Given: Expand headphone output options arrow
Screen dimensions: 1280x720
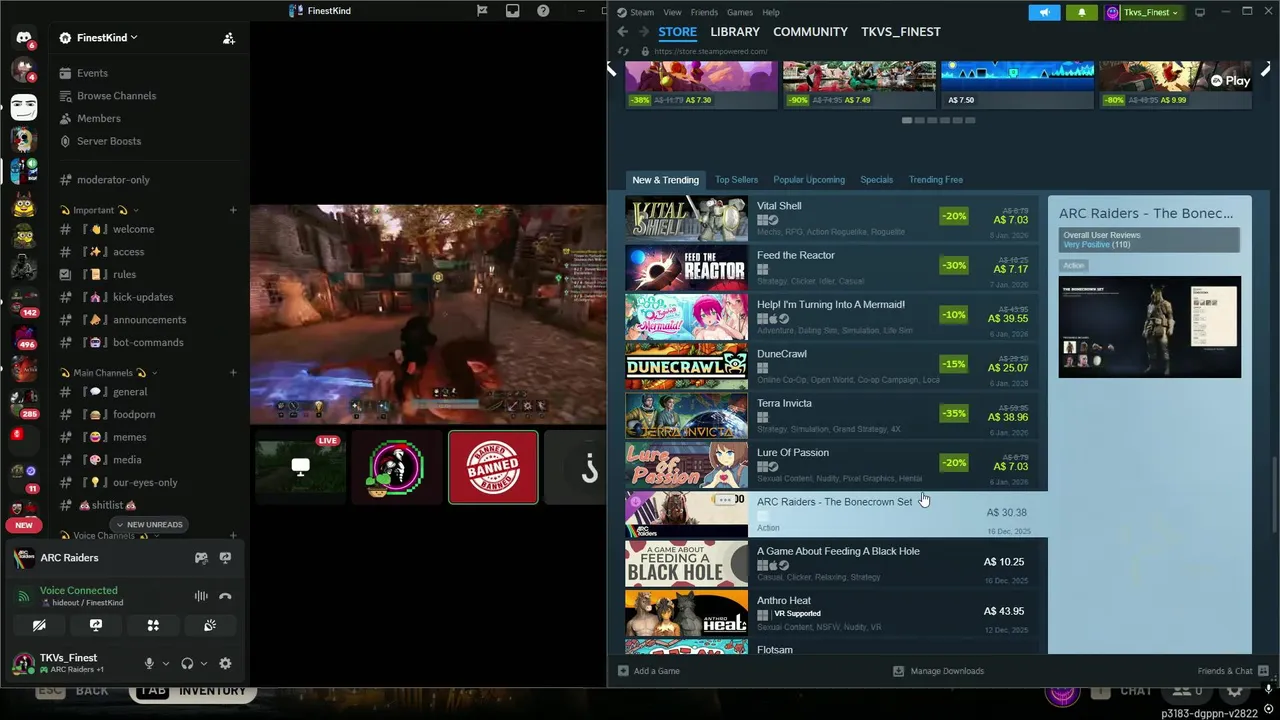Looking at the screenshot, I should pyautogui.click(x=203, y=663).
